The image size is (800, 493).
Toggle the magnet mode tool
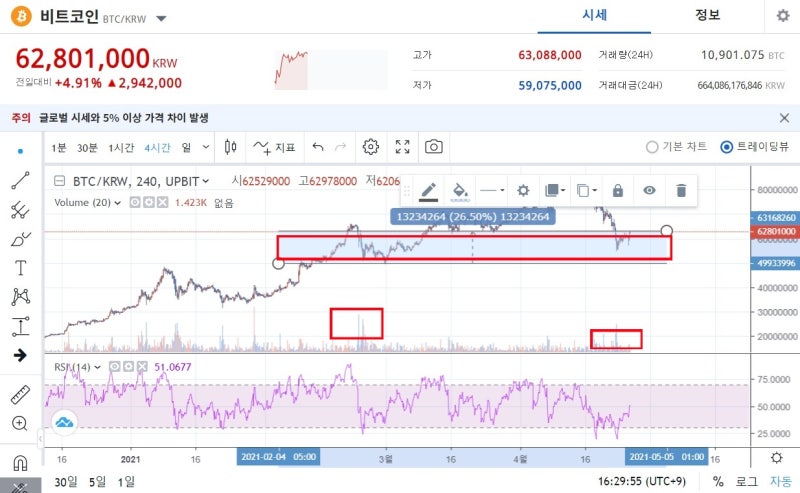pos(20,463)
